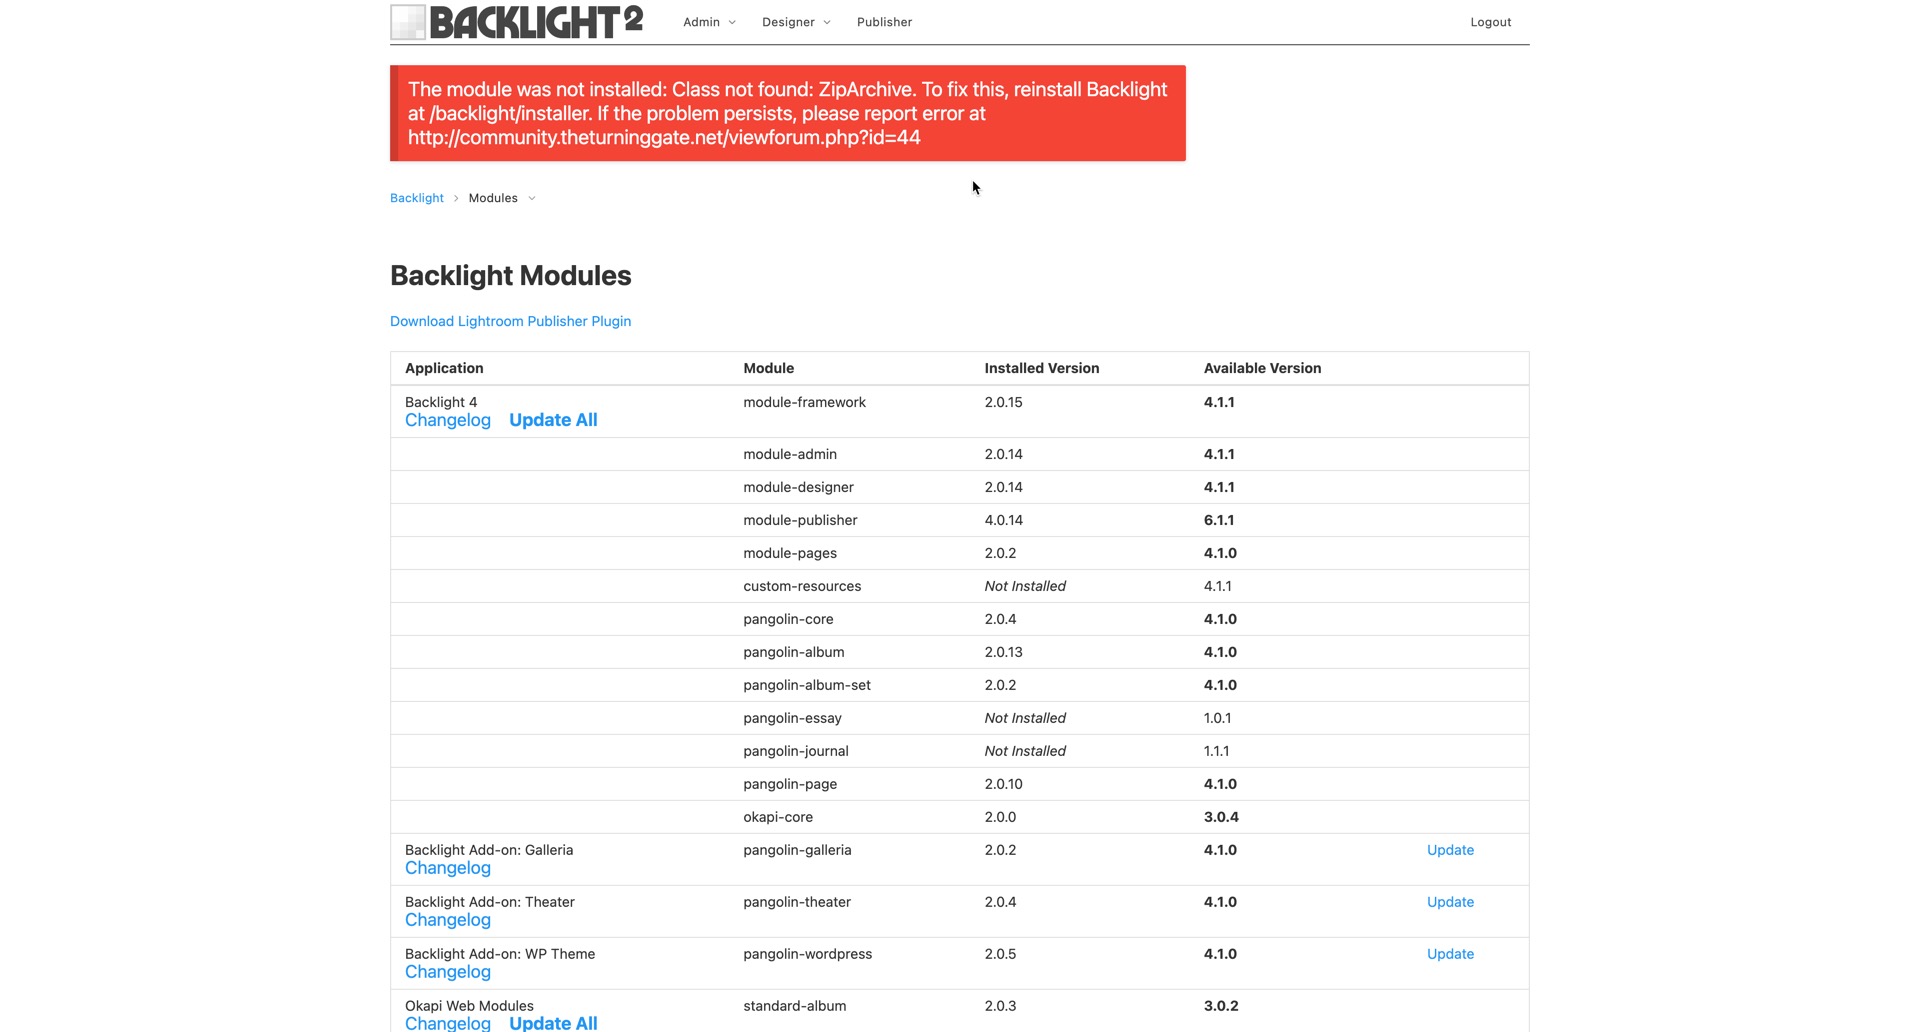Click Update for pangolin-wordpress
The width and height of the screenshot is (1920, 1032).
(x=1450, y=954)
